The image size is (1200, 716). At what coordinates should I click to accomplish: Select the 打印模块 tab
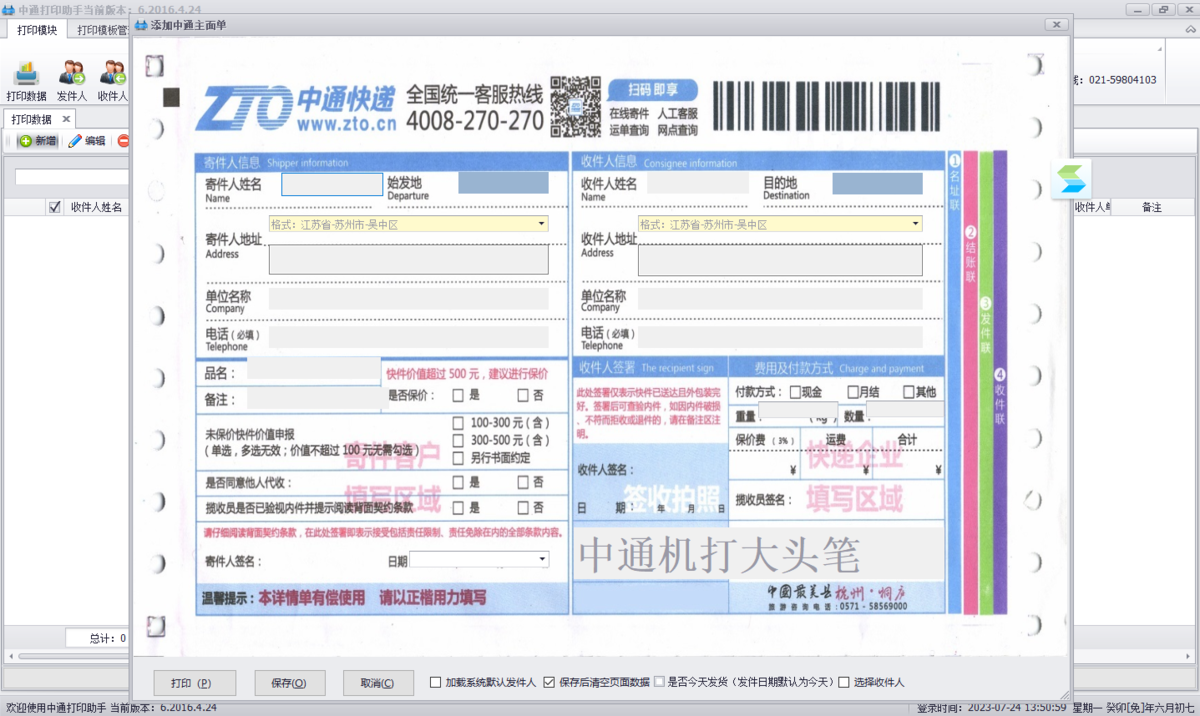[x=36, y=30]
